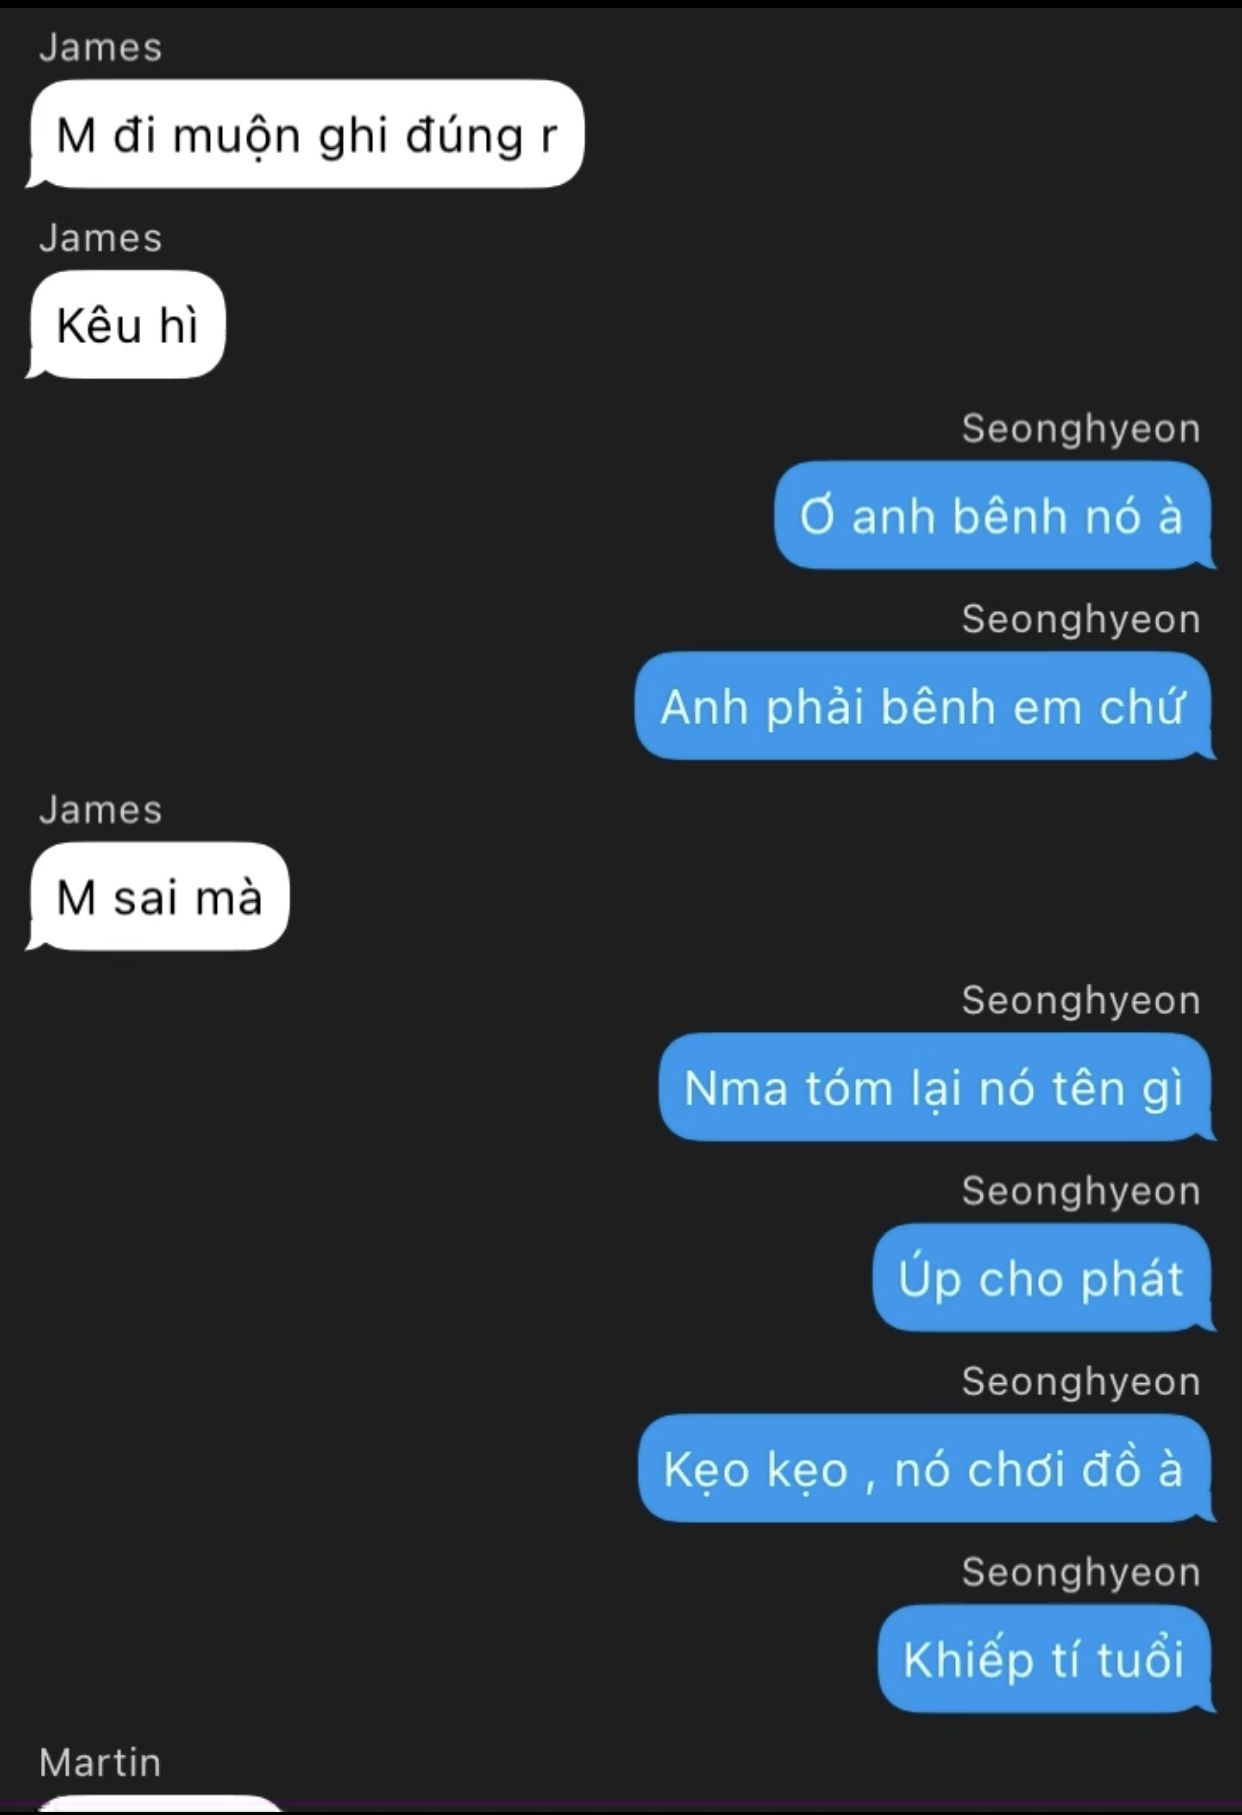Tap the "Khiếp tí tuổi" message bubble
The width and height of the screenshot is (1242, 1815).
[x=1047, y=1658]
